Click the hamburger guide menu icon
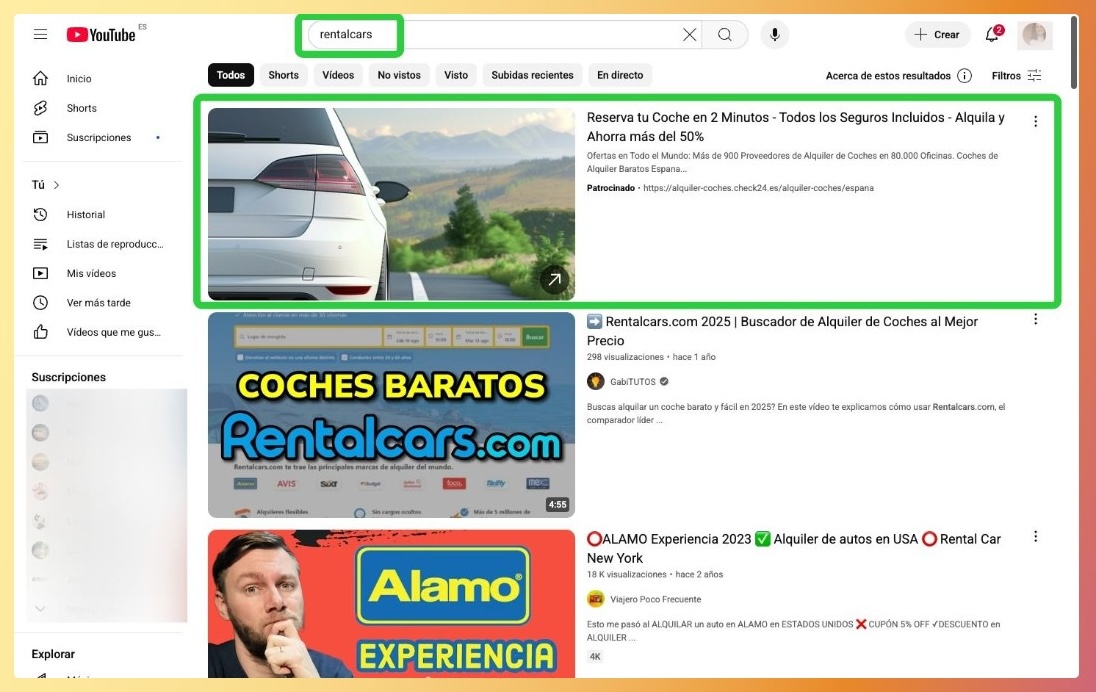This screenshot has height=692, width=1096. [x=39, y=33]
